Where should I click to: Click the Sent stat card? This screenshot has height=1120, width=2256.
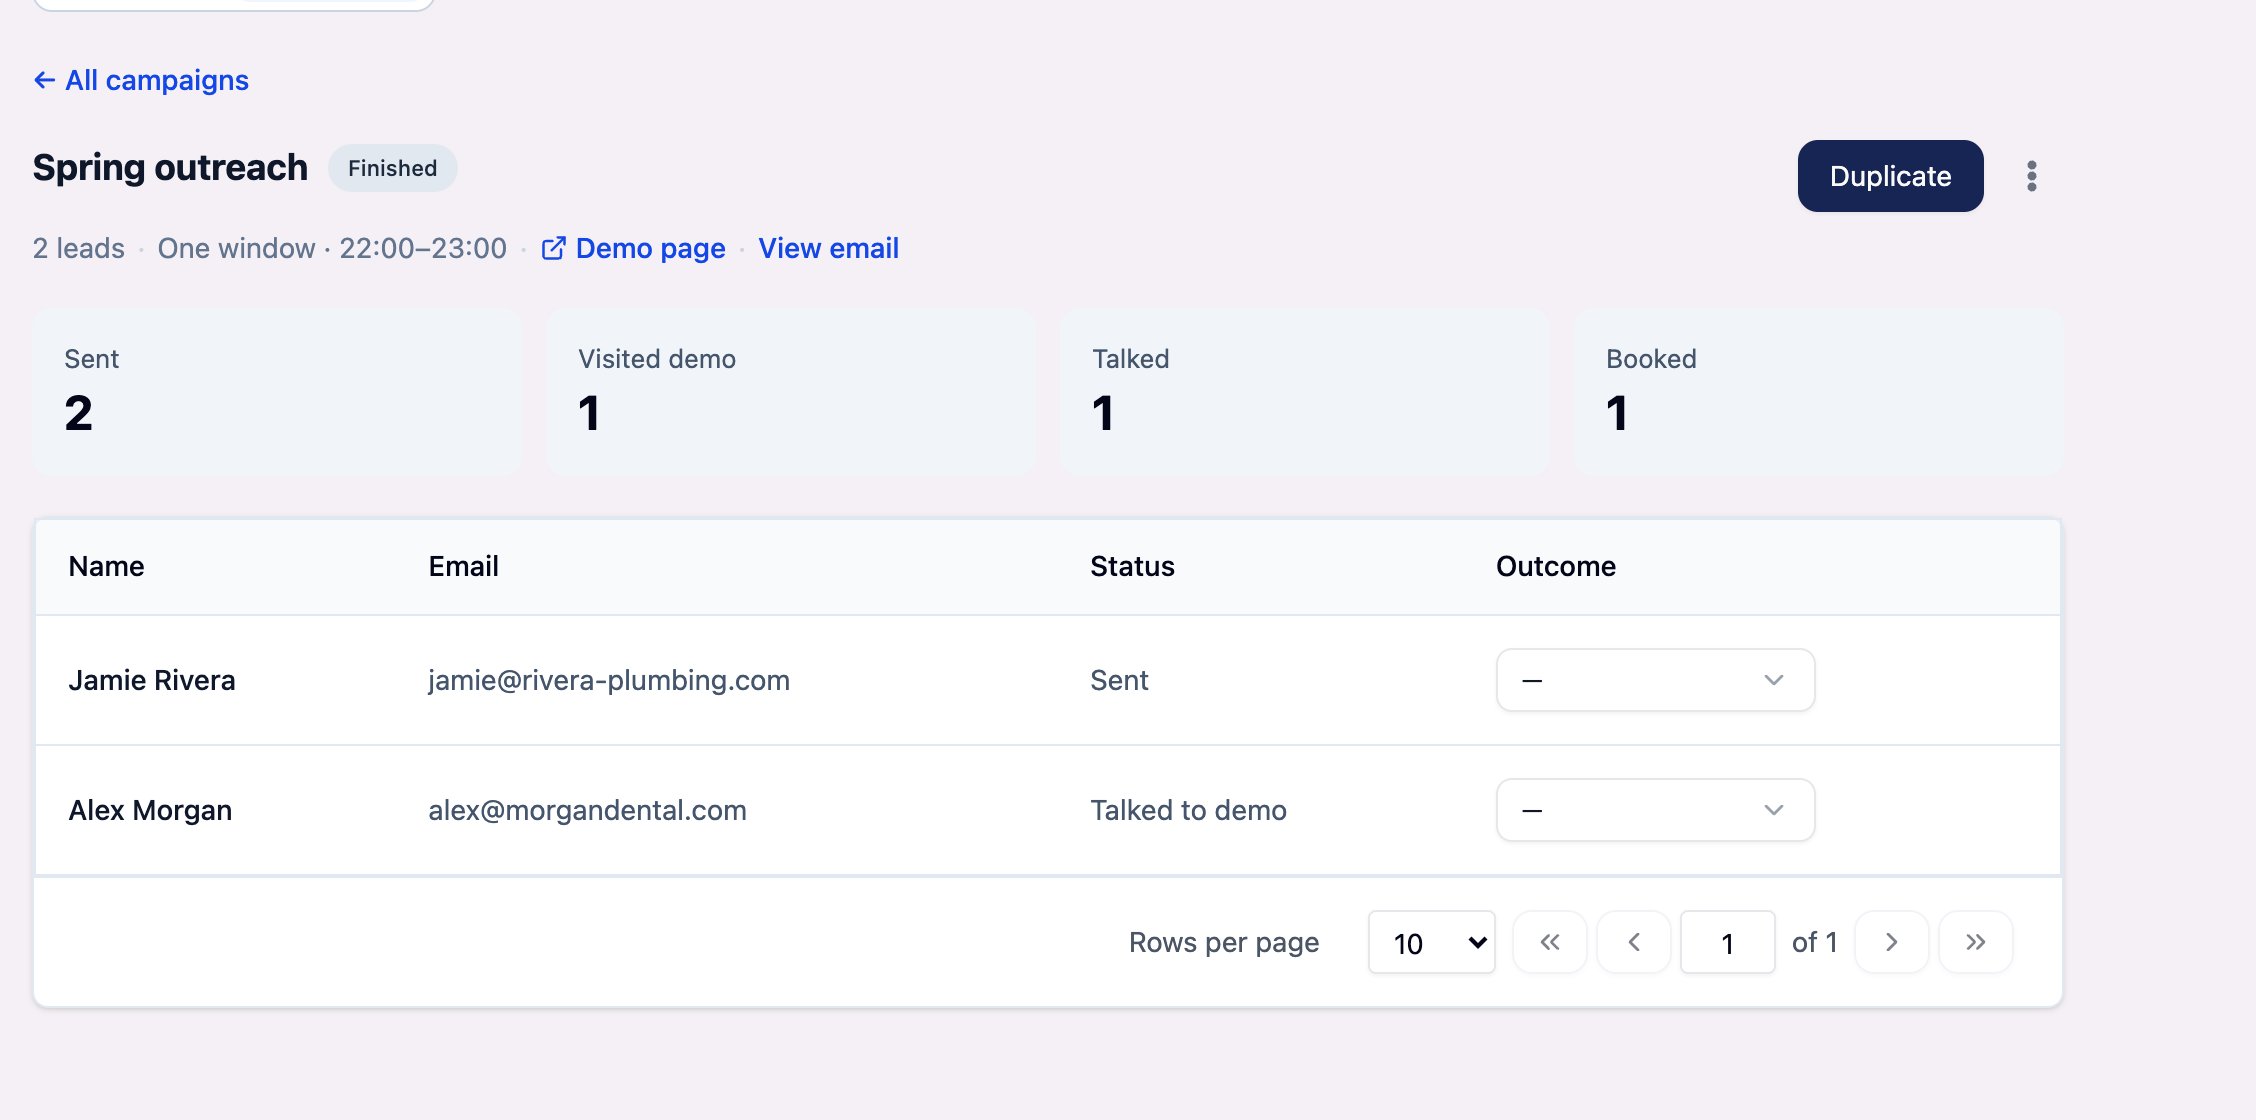point(277,392)
